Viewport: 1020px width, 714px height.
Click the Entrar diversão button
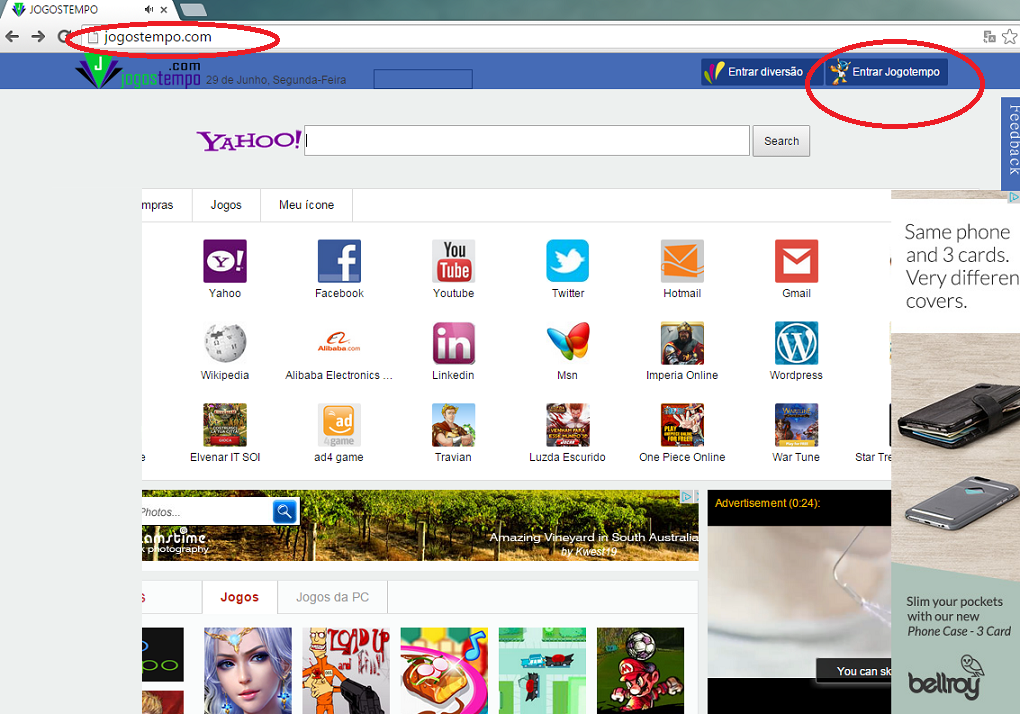762,72
